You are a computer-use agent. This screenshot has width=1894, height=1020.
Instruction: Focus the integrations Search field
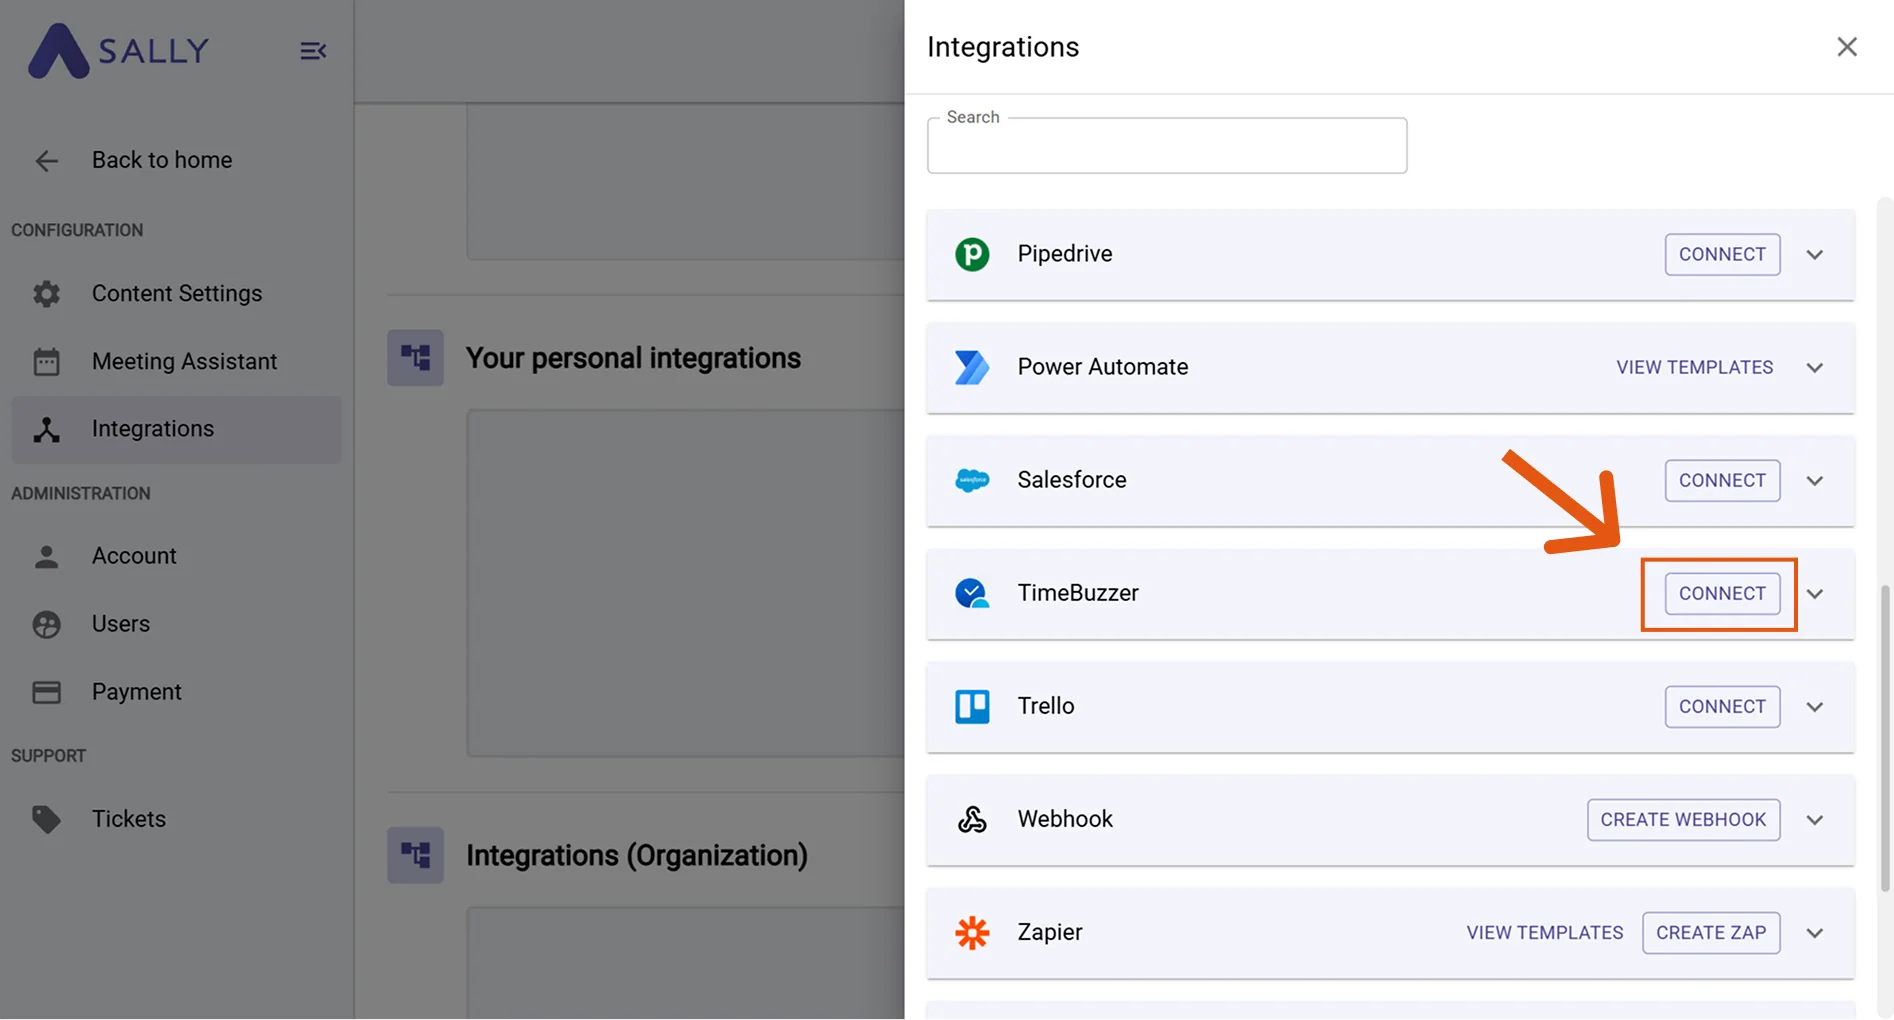1167,146
